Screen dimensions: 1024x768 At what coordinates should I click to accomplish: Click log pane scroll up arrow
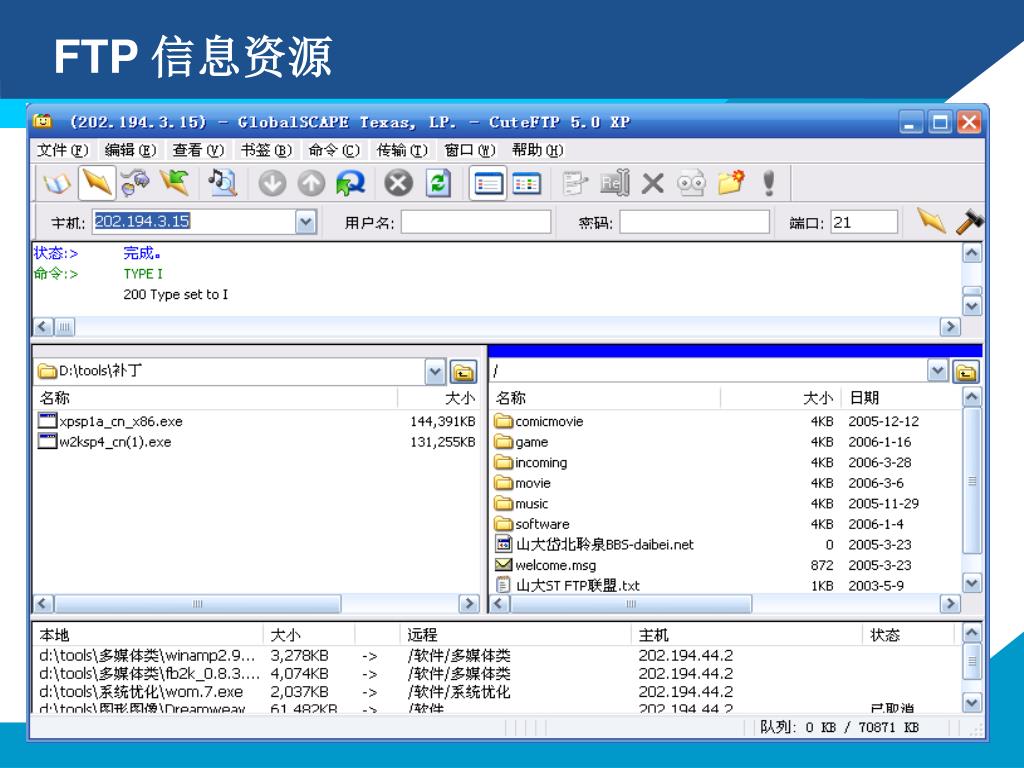972,253
